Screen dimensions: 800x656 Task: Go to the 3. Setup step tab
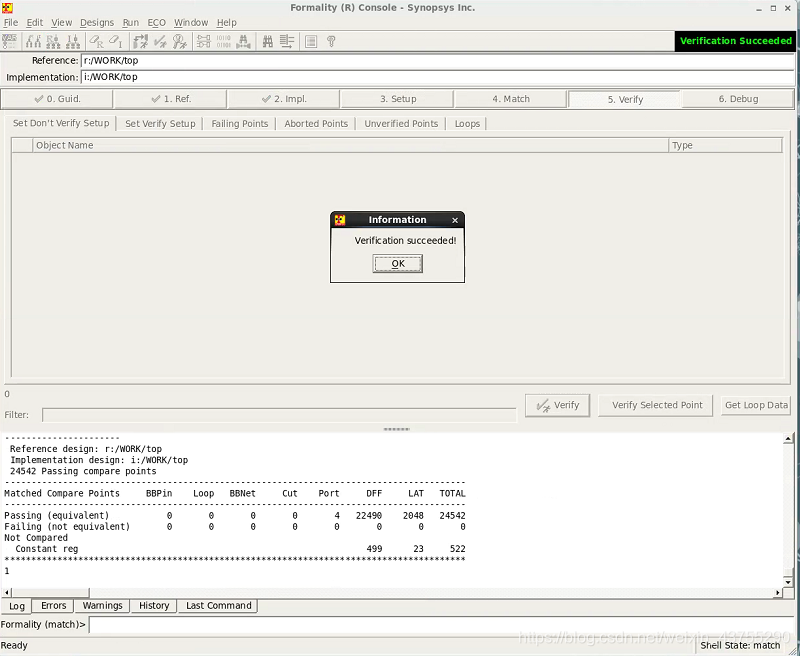click(x=397, y=99)
